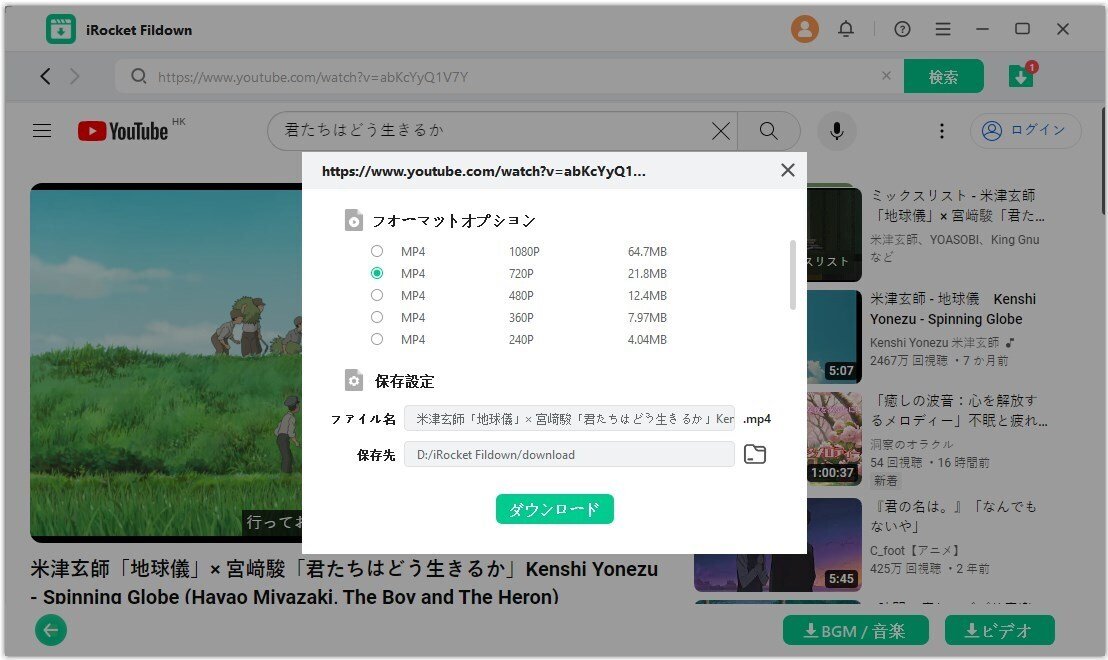Open the 1:00:37 video thumbnail
1108x660 pixels.
point(835,439)
